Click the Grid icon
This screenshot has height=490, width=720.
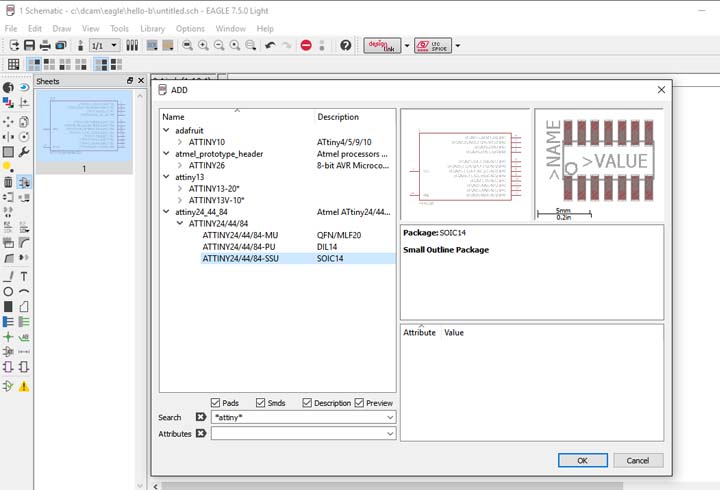pos(13,64)
